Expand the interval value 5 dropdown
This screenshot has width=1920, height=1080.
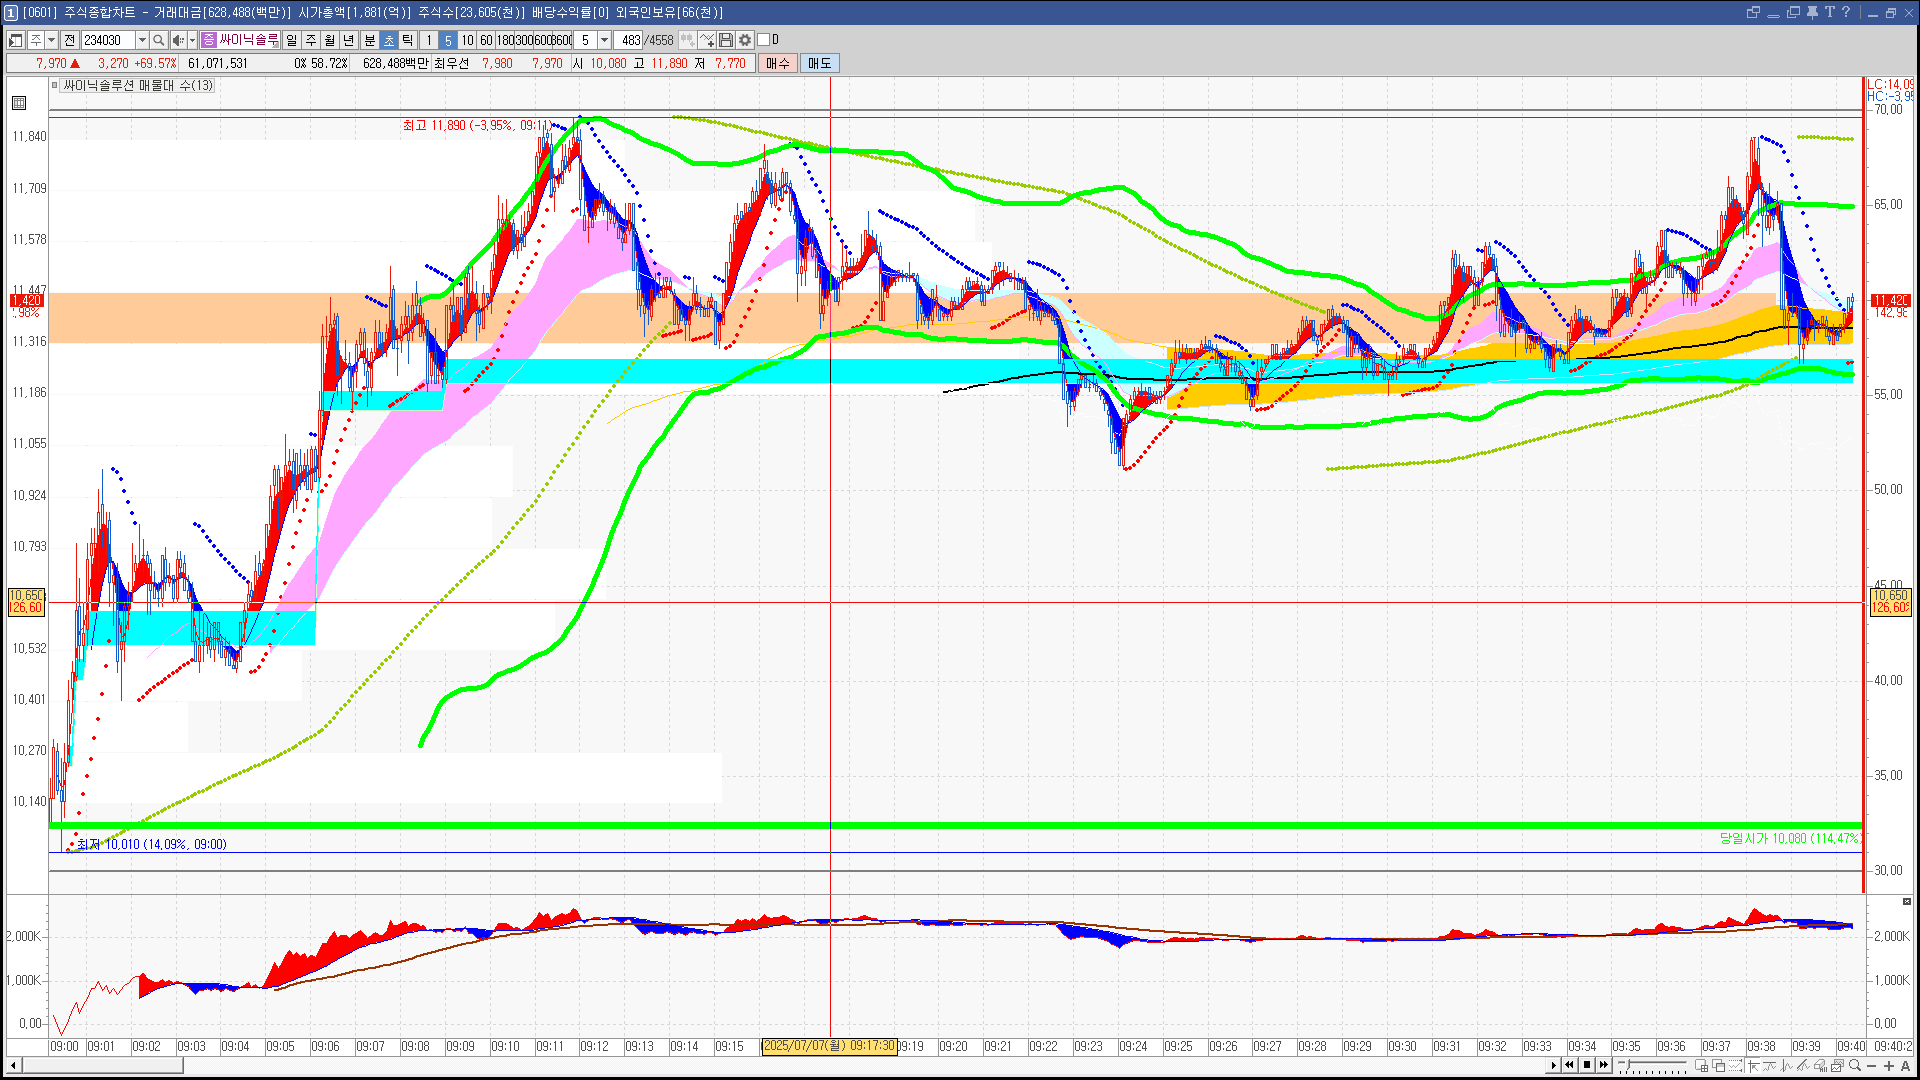pos(604,40)
